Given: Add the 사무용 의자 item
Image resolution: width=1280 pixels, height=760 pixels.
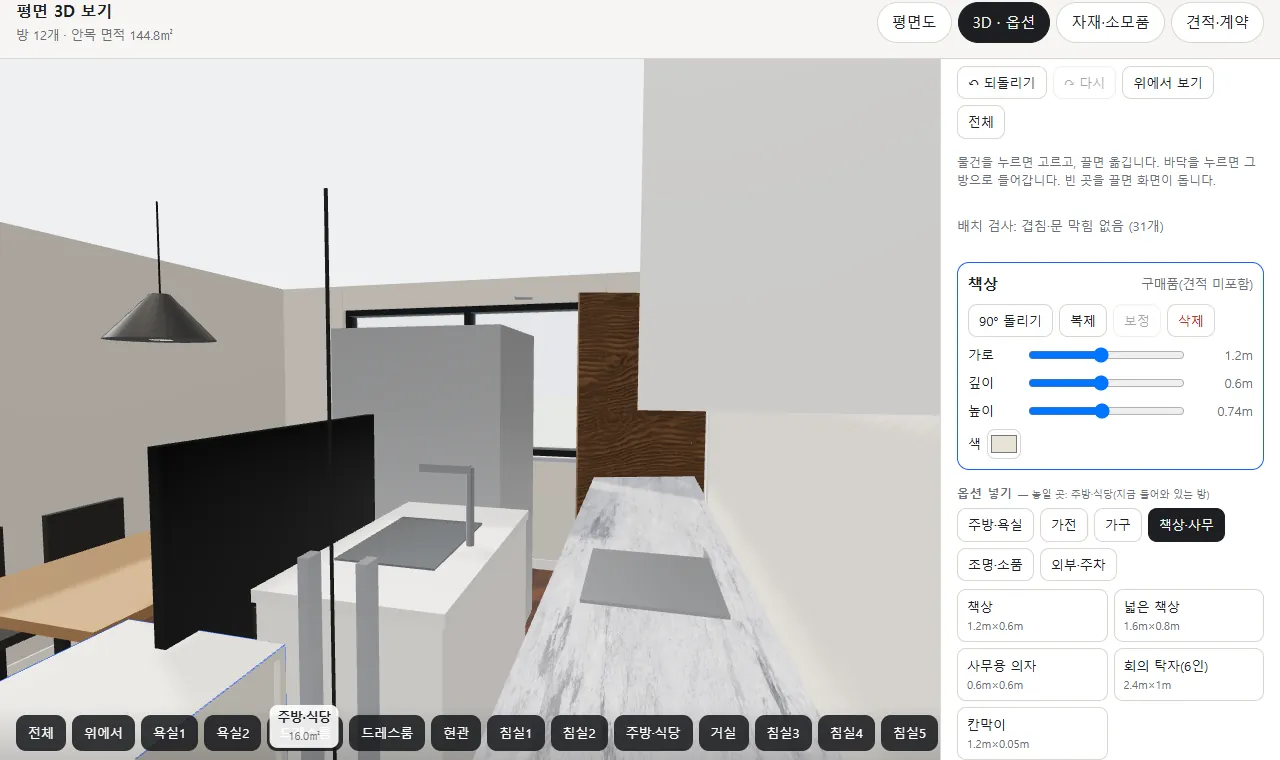Looking at the screenshot, I should [x=1032, y=674].
